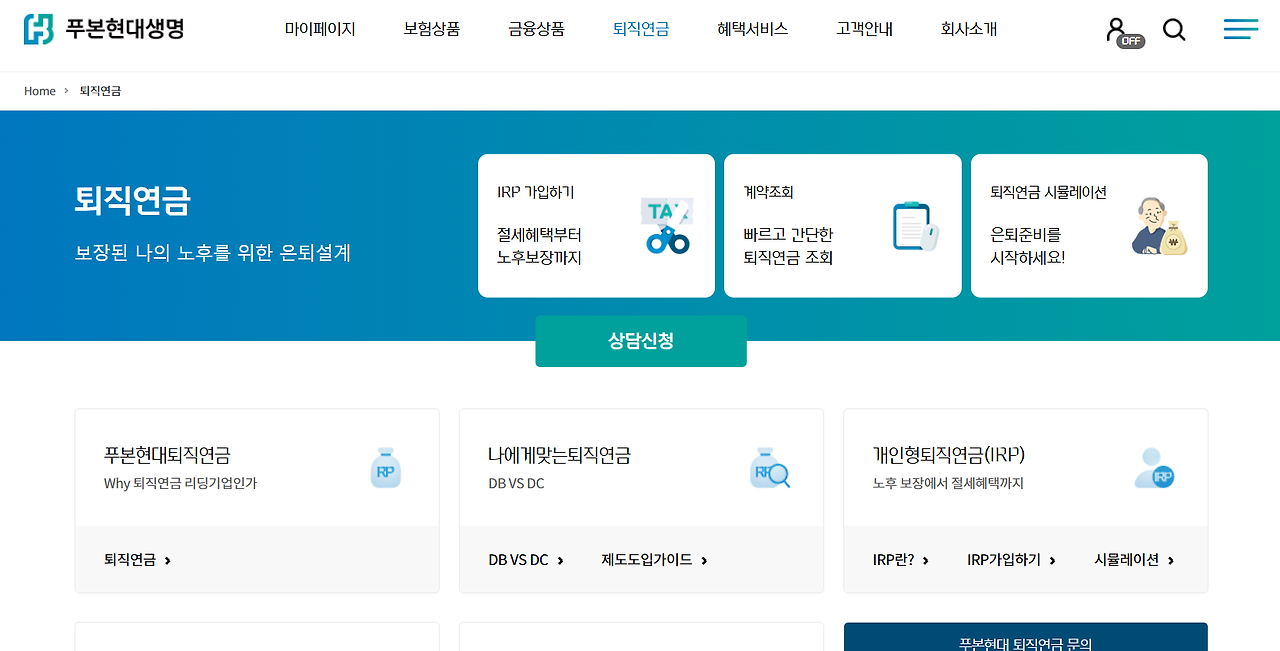Go to Home breadcrumb link
Screen dimensions: 1280x651
pos(40,91)
